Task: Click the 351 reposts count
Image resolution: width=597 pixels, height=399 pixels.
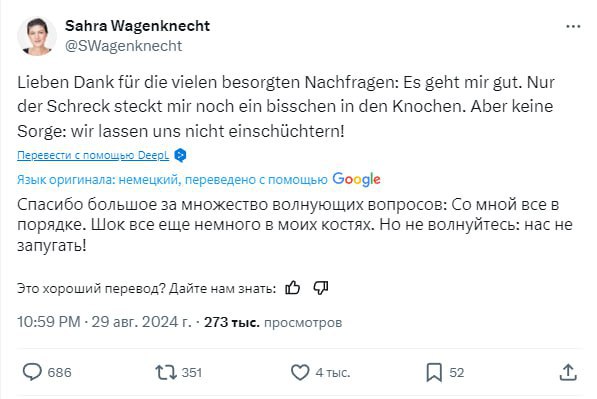Action: [x=192, y=372]
